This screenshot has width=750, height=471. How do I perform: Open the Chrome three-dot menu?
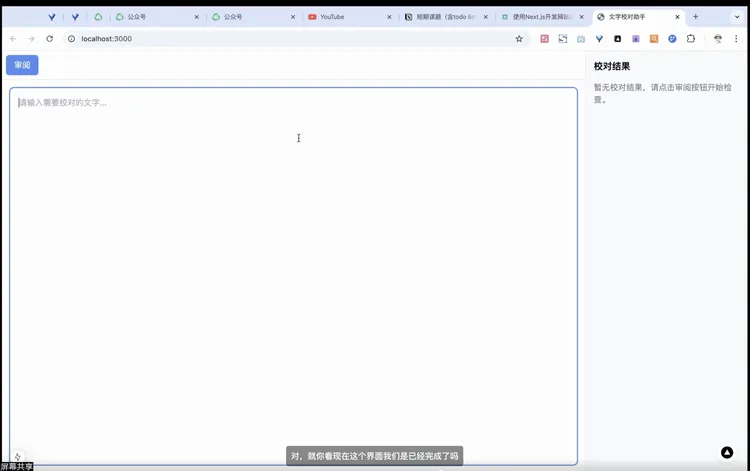click(736, 39)
